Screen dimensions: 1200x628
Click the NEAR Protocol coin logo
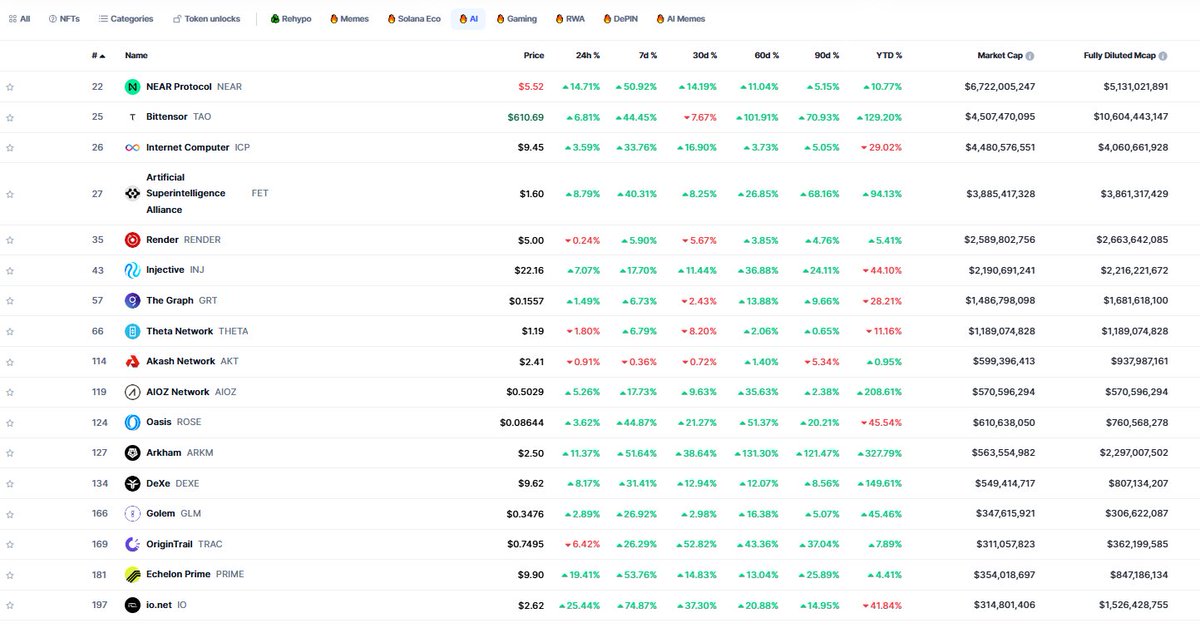tap(132, 87)
